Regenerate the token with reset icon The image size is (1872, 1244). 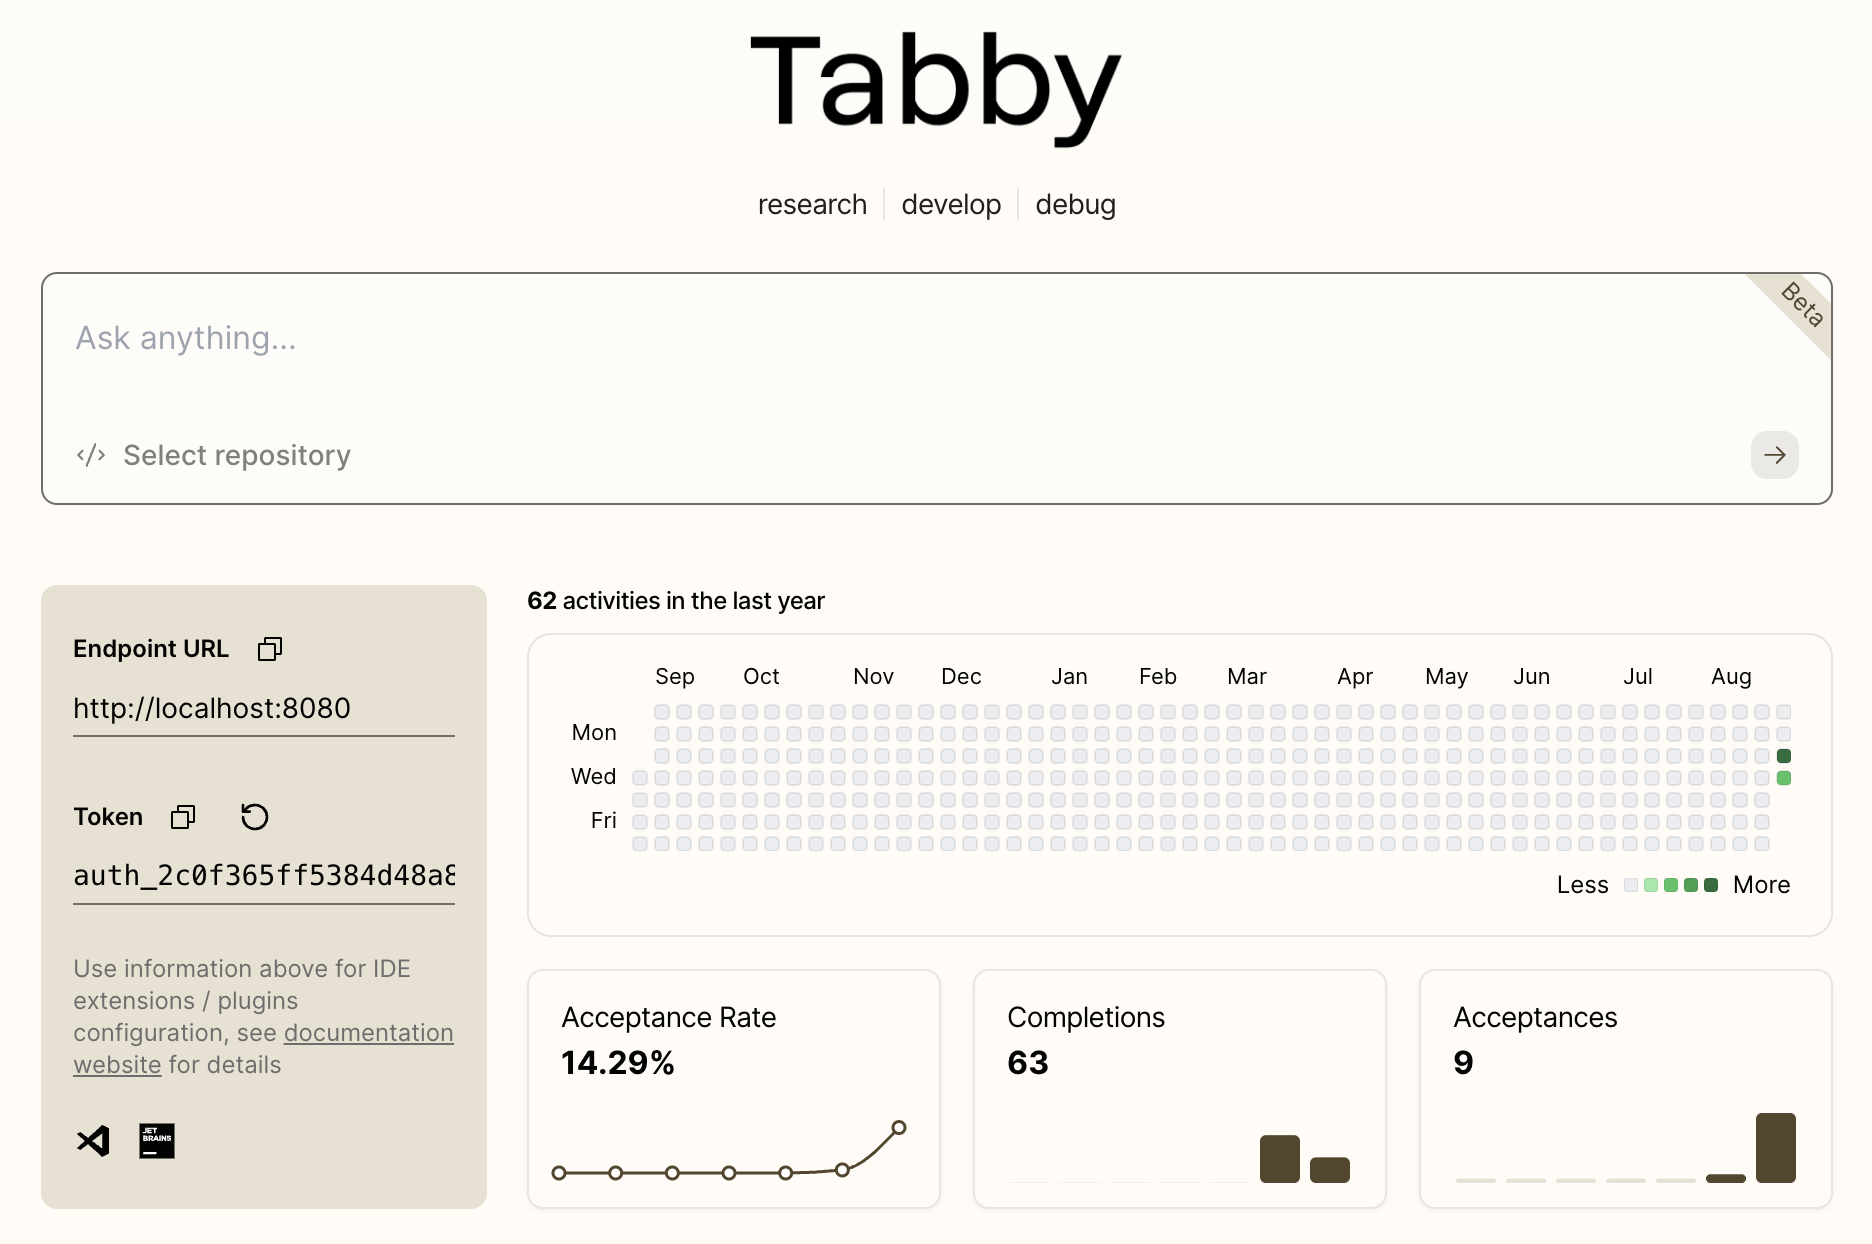click(255, 817)
